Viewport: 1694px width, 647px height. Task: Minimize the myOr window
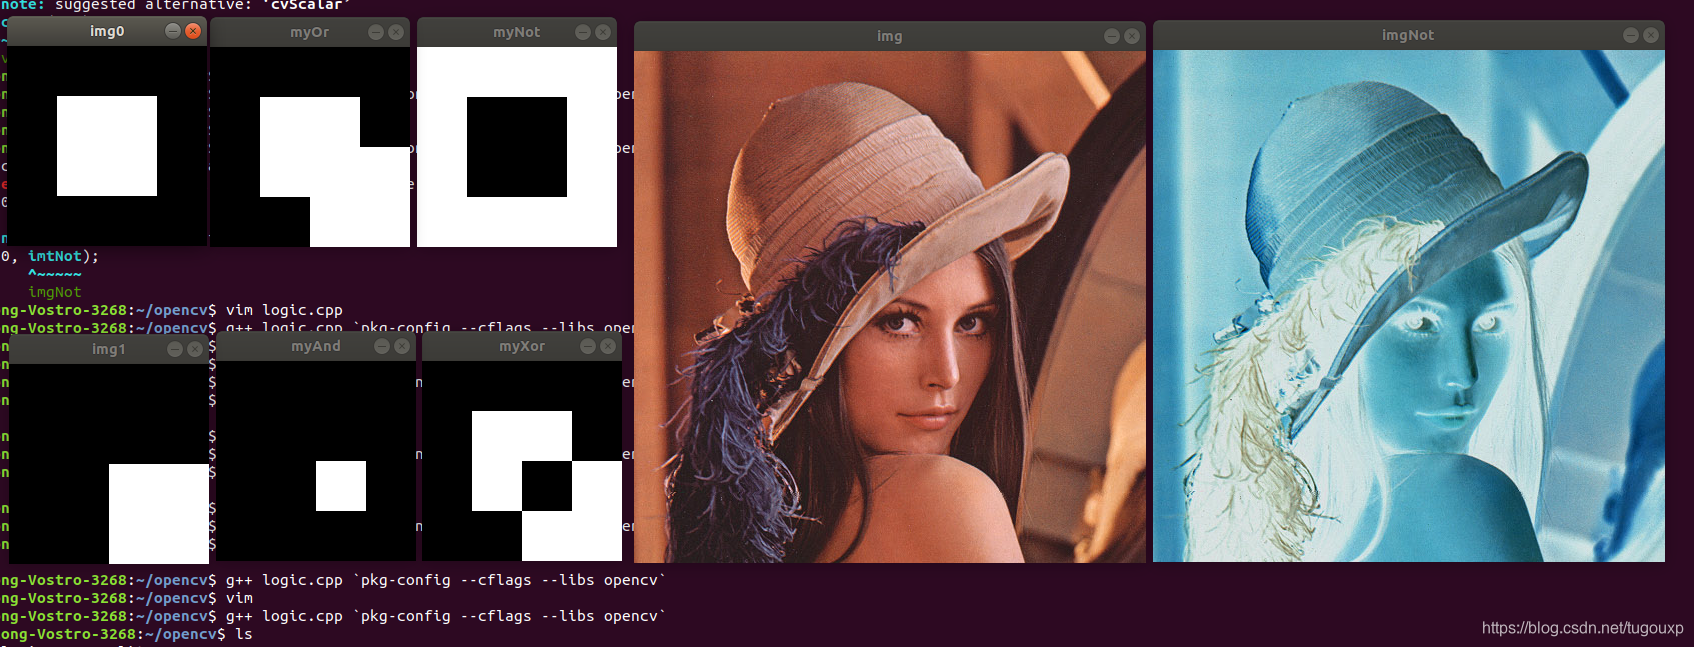(x=376, y=32)
